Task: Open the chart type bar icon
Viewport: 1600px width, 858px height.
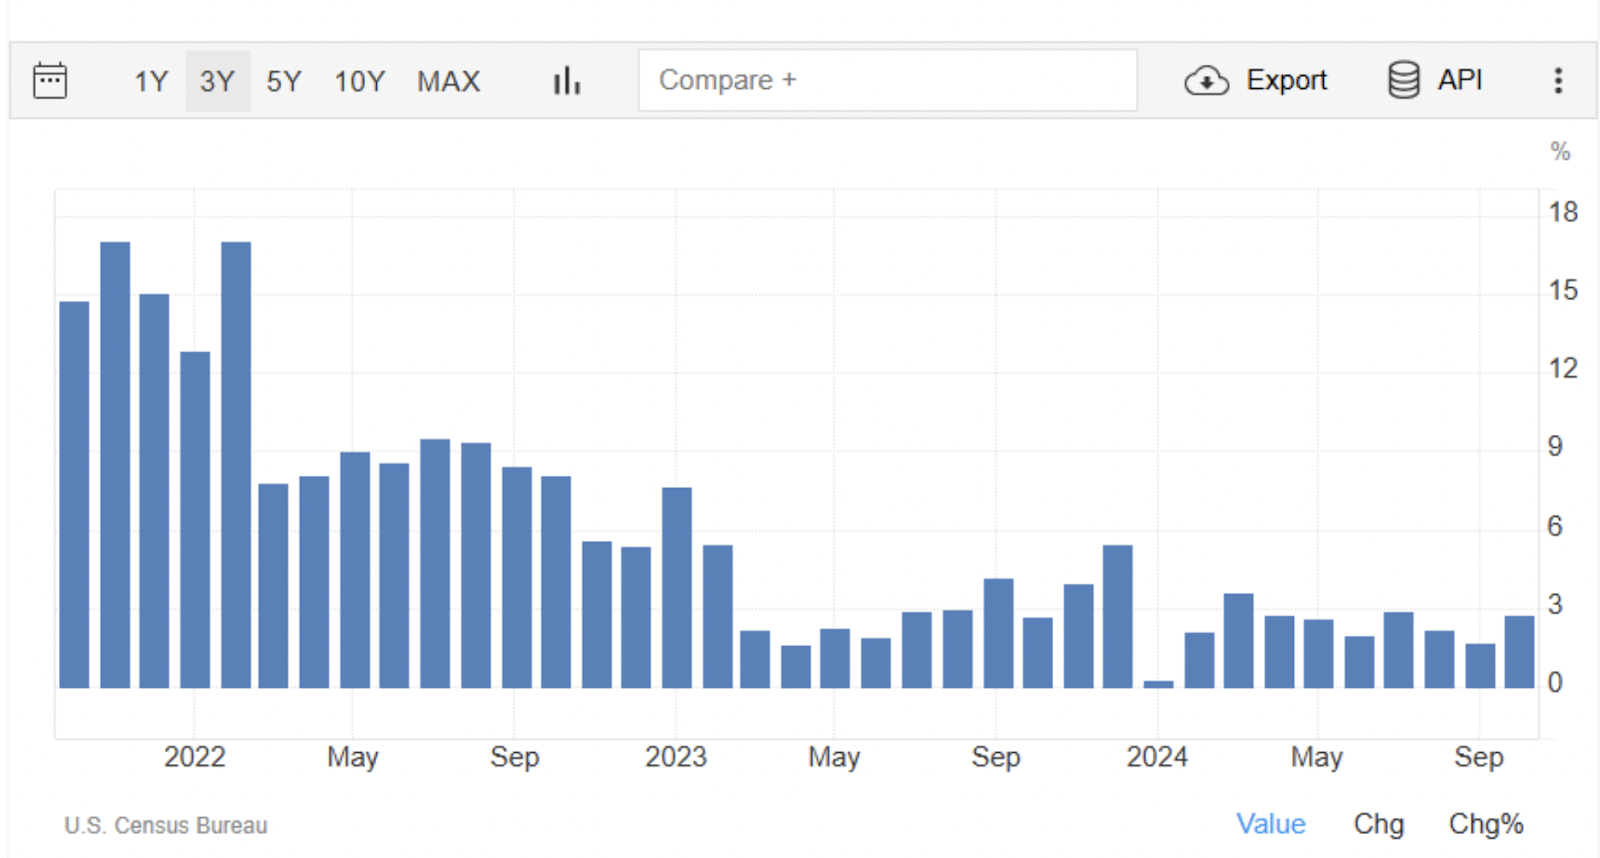Action: [x=567, y=80]
